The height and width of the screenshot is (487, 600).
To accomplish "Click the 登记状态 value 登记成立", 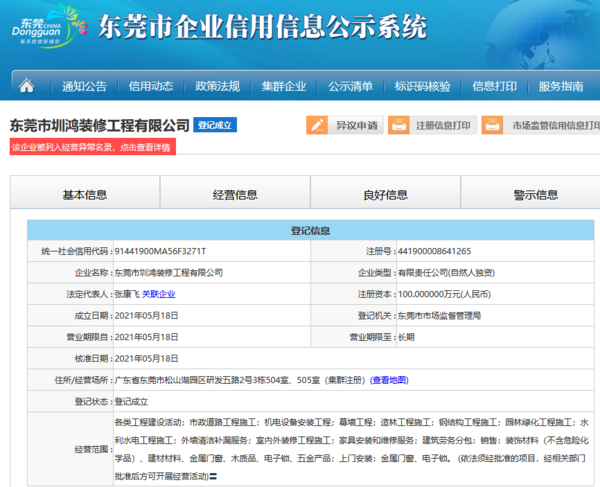I will (x=131, y=401).
